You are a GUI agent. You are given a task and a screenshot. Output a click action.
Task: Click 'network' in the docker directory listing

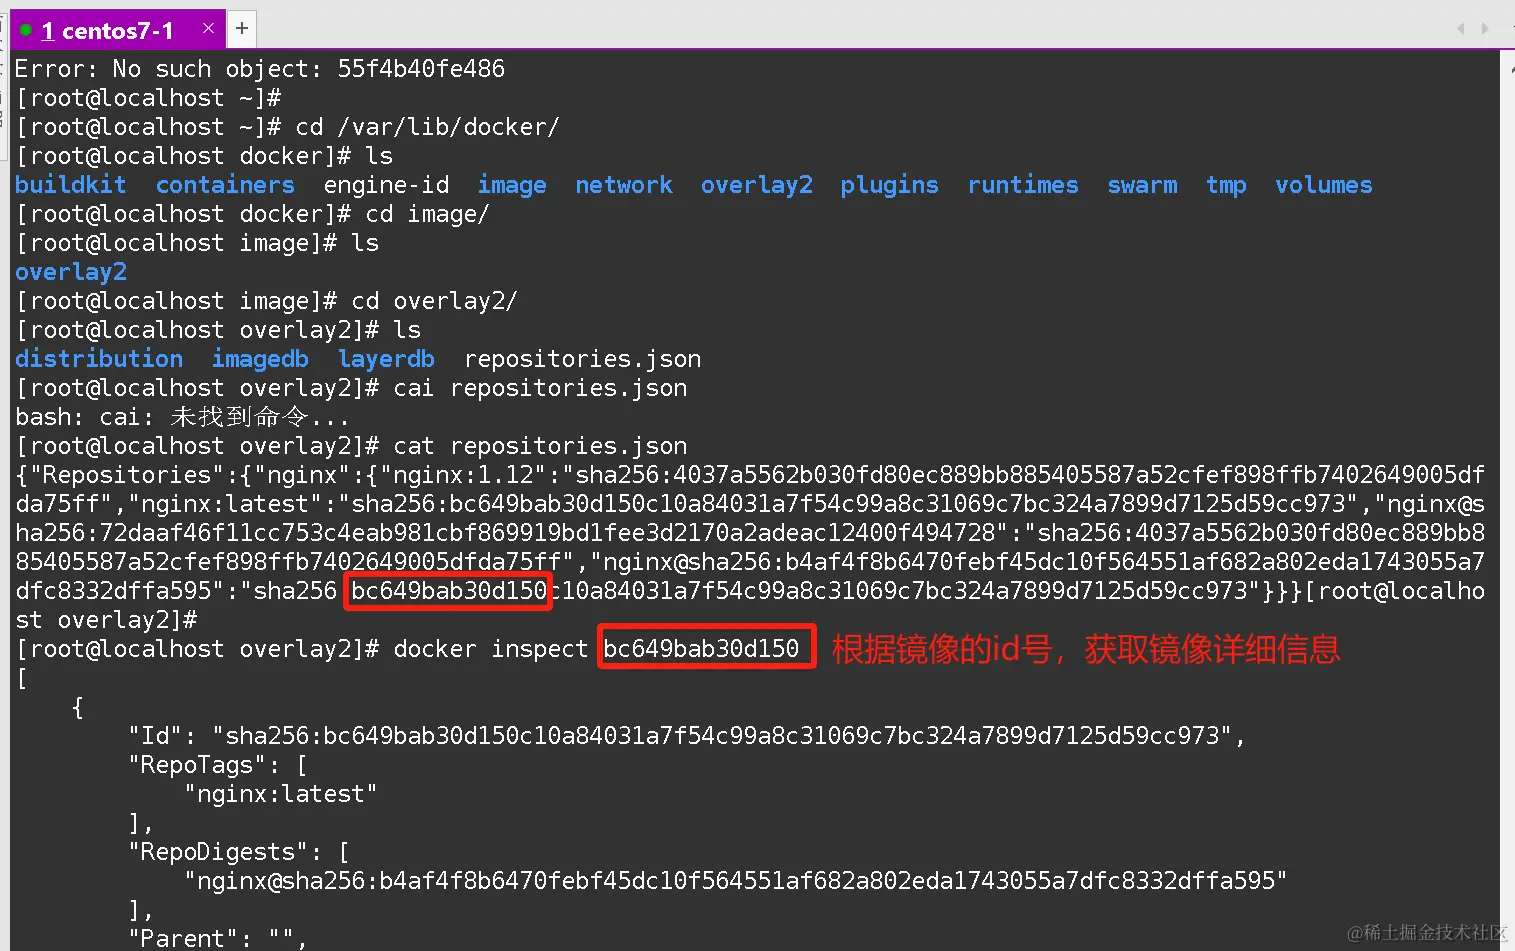coord(624,185)
